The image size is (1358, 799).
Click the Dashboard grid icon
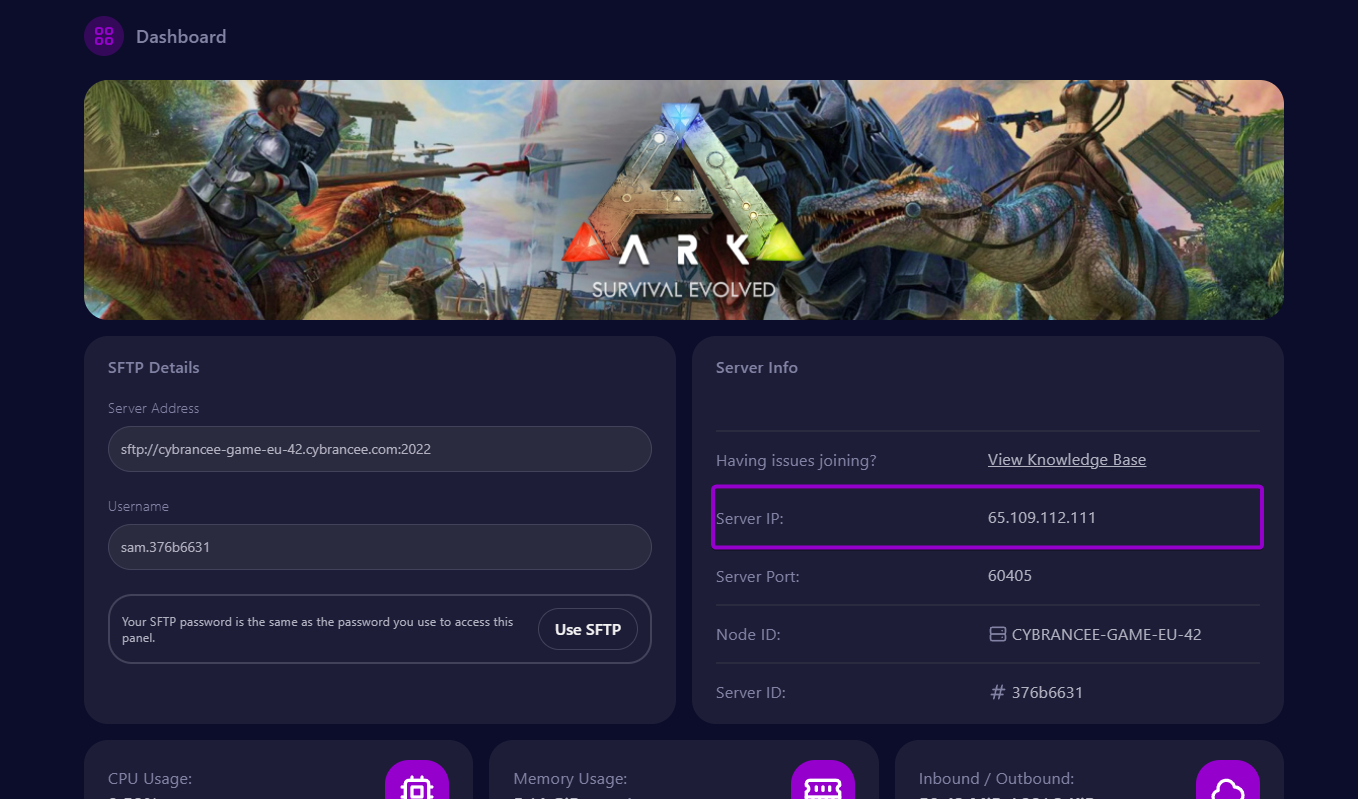click(104, 37)
